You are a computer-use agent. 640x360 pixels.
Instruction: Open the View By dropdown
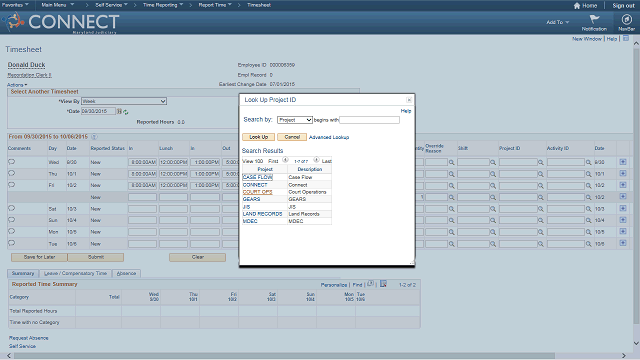point(124,101)
